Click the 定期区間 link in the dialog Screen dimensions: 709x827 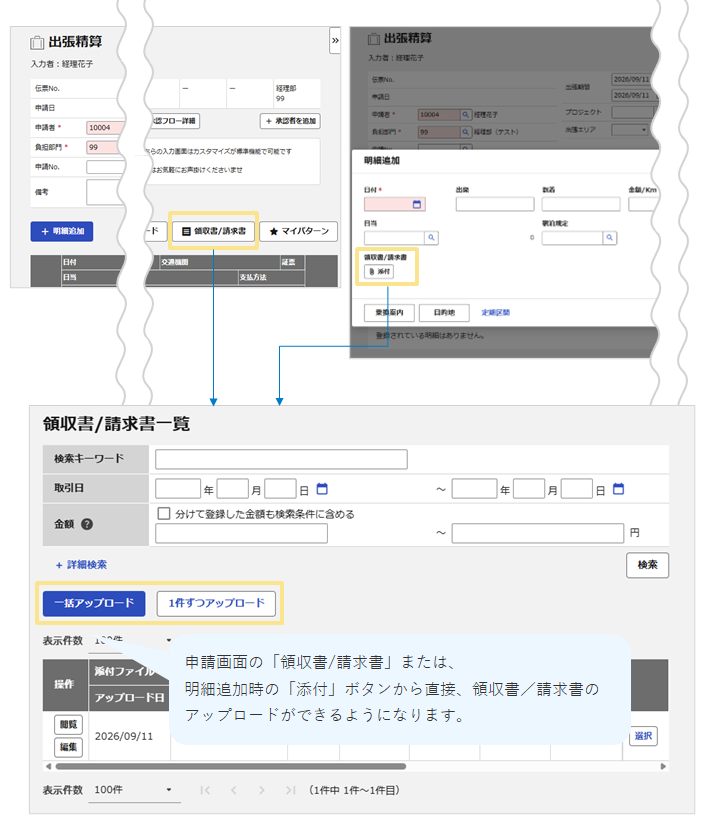pos(495,312)
